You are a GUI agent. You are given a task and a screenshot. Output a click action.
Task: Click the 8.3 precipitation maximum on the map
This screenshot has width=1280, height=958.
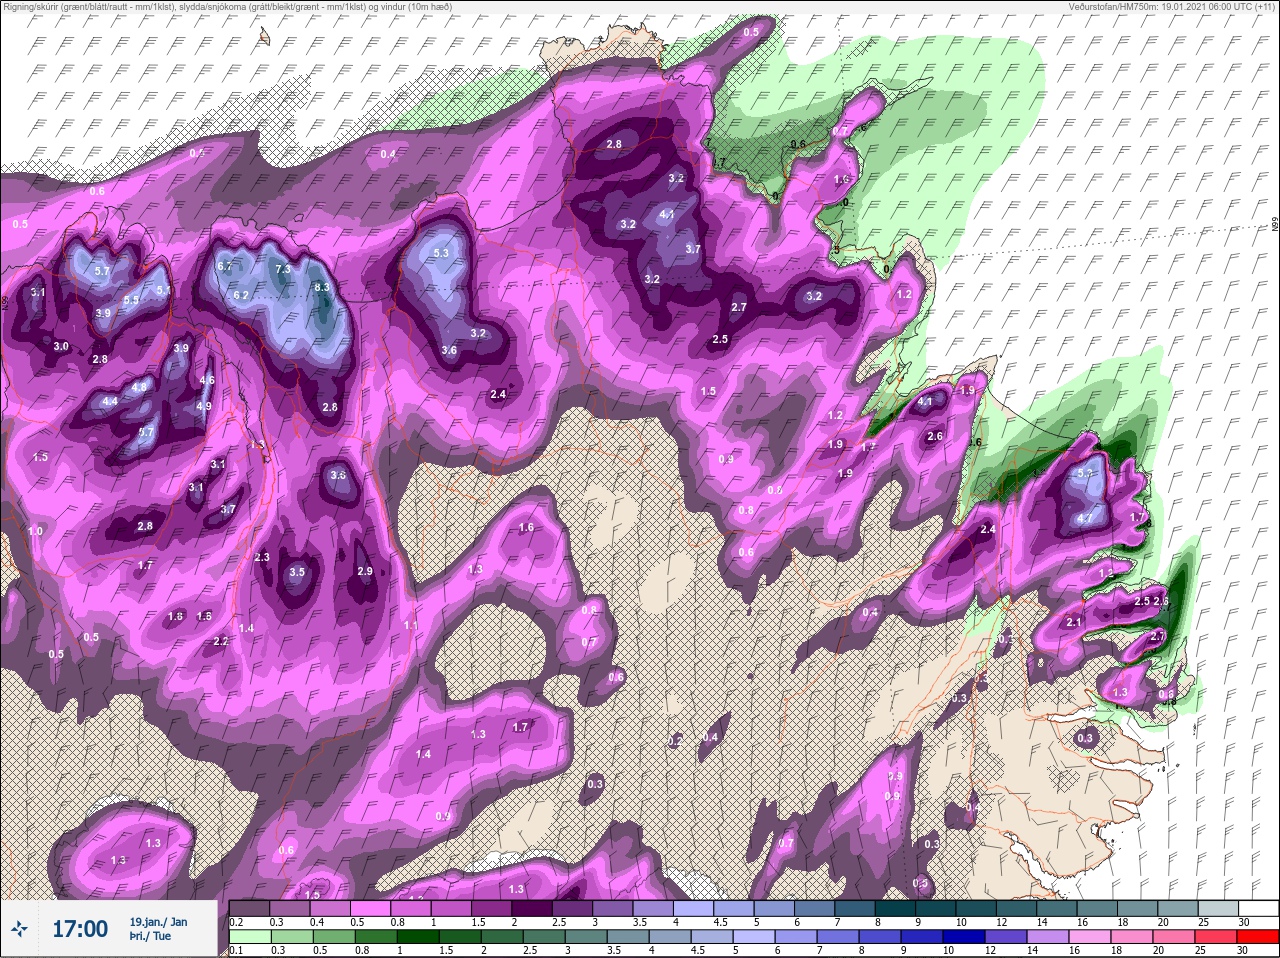[322, 287]
